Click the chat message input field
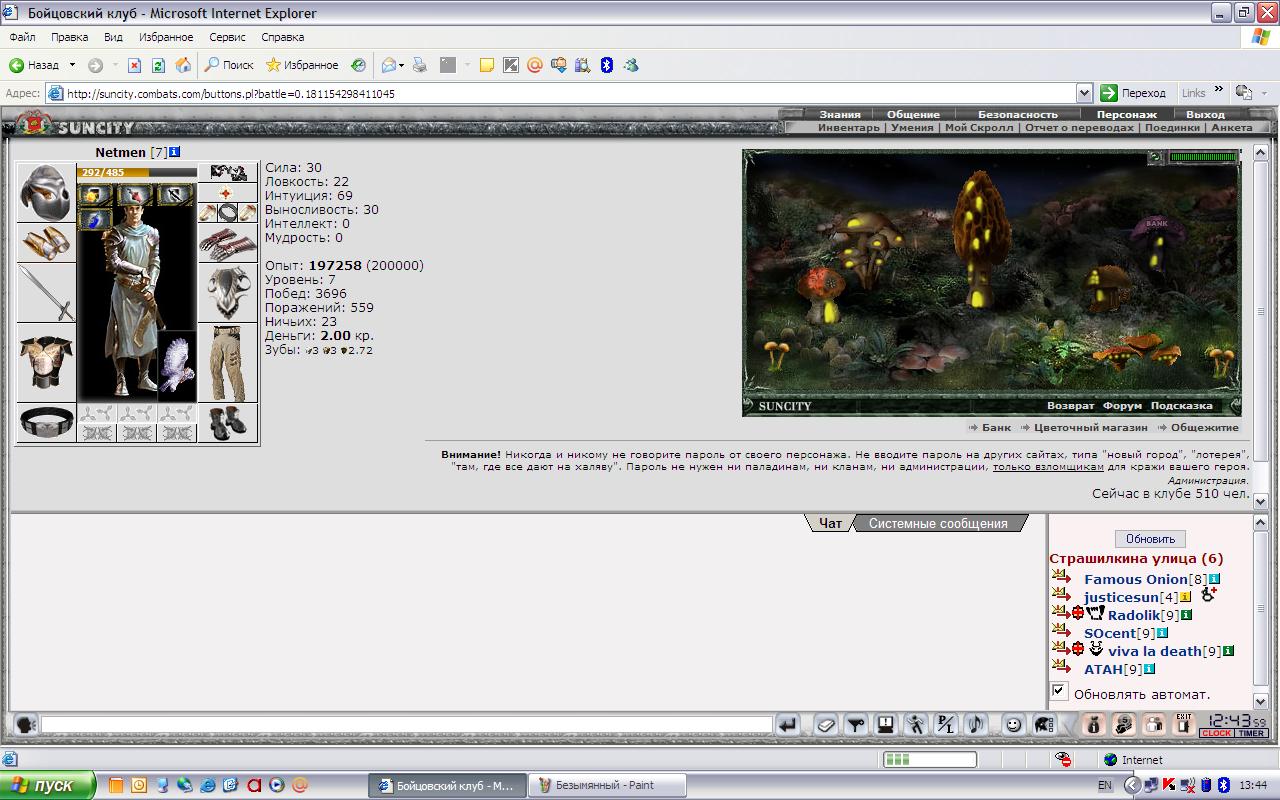Screen dimensions: 1280x800 (x=406, y=725)
